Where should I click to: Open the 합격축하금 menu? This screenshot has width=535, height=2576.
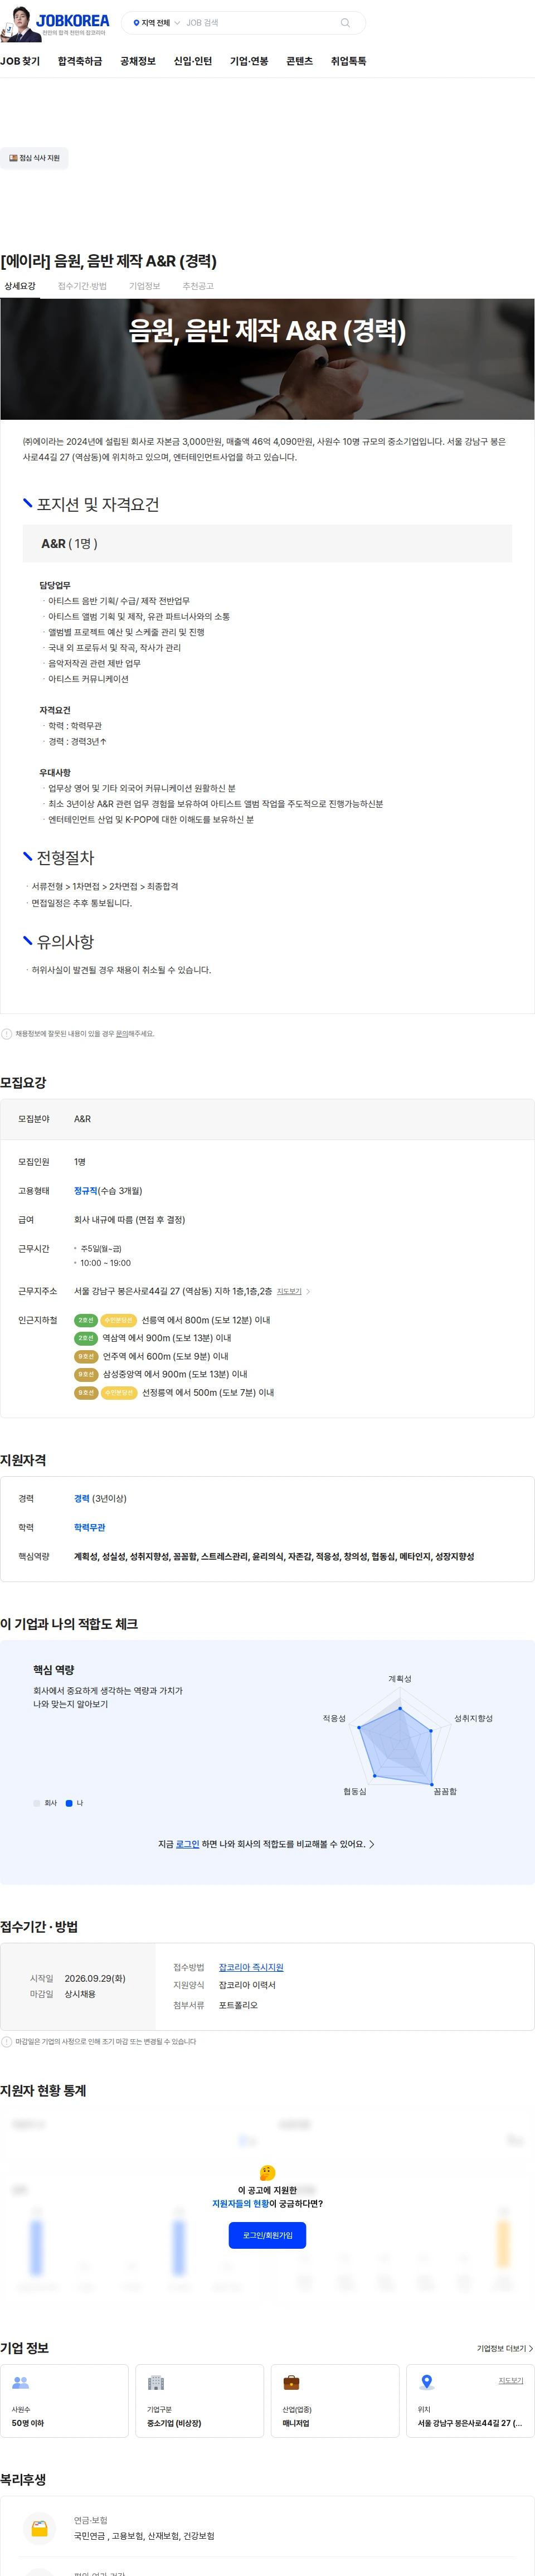point(80,61)
